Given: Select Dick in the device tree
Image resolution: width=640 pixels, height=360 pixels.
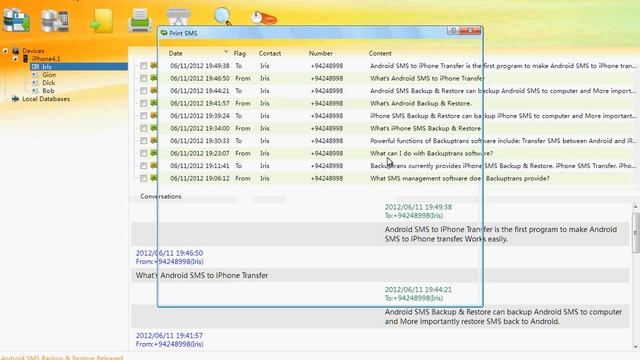Looking at the screenshot, I should pos(49,83).
